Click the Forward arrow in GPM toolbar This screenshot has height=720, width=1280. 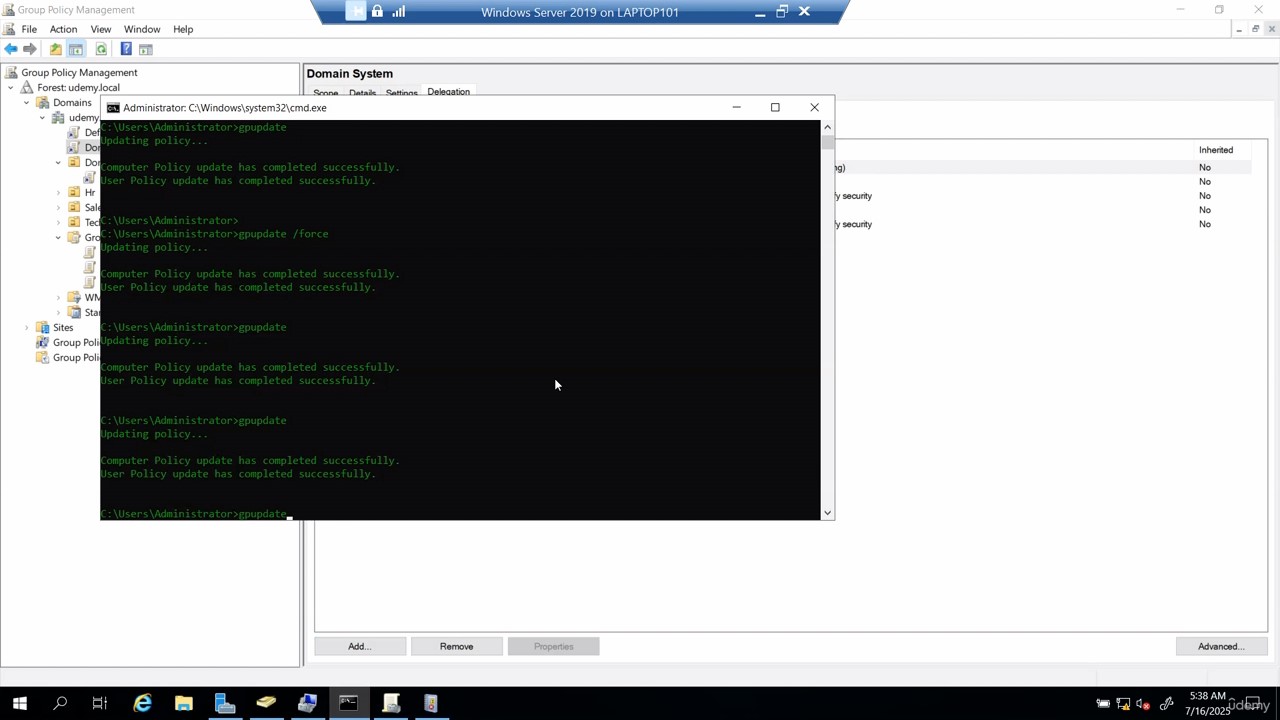click(x=30, y=49)
